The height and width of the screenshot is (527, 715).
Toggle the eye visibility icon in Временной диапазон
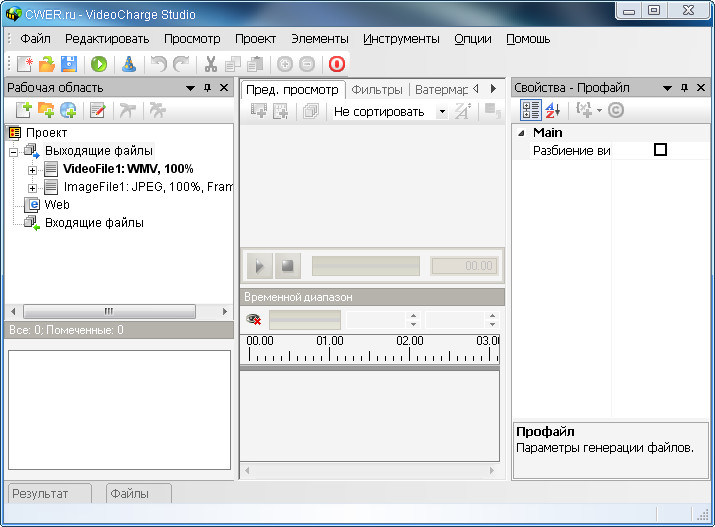click(x=254, y=320)
